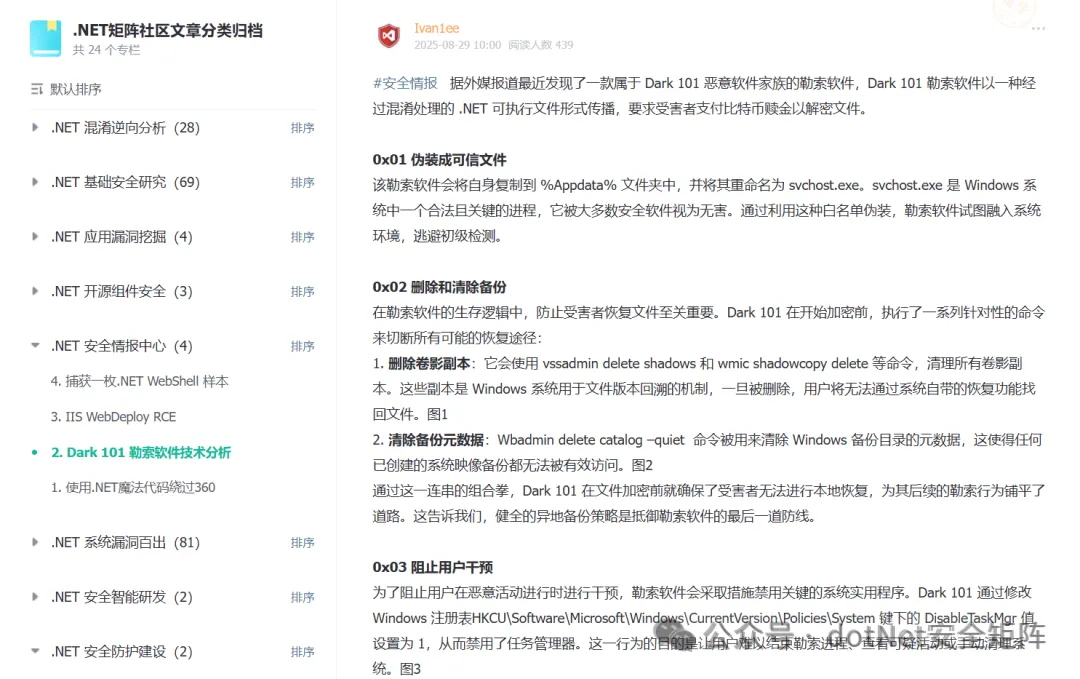Expand the .NET 开源组件安全 category
Viewport: 1080px width, 679px height.
click(35, 291)
